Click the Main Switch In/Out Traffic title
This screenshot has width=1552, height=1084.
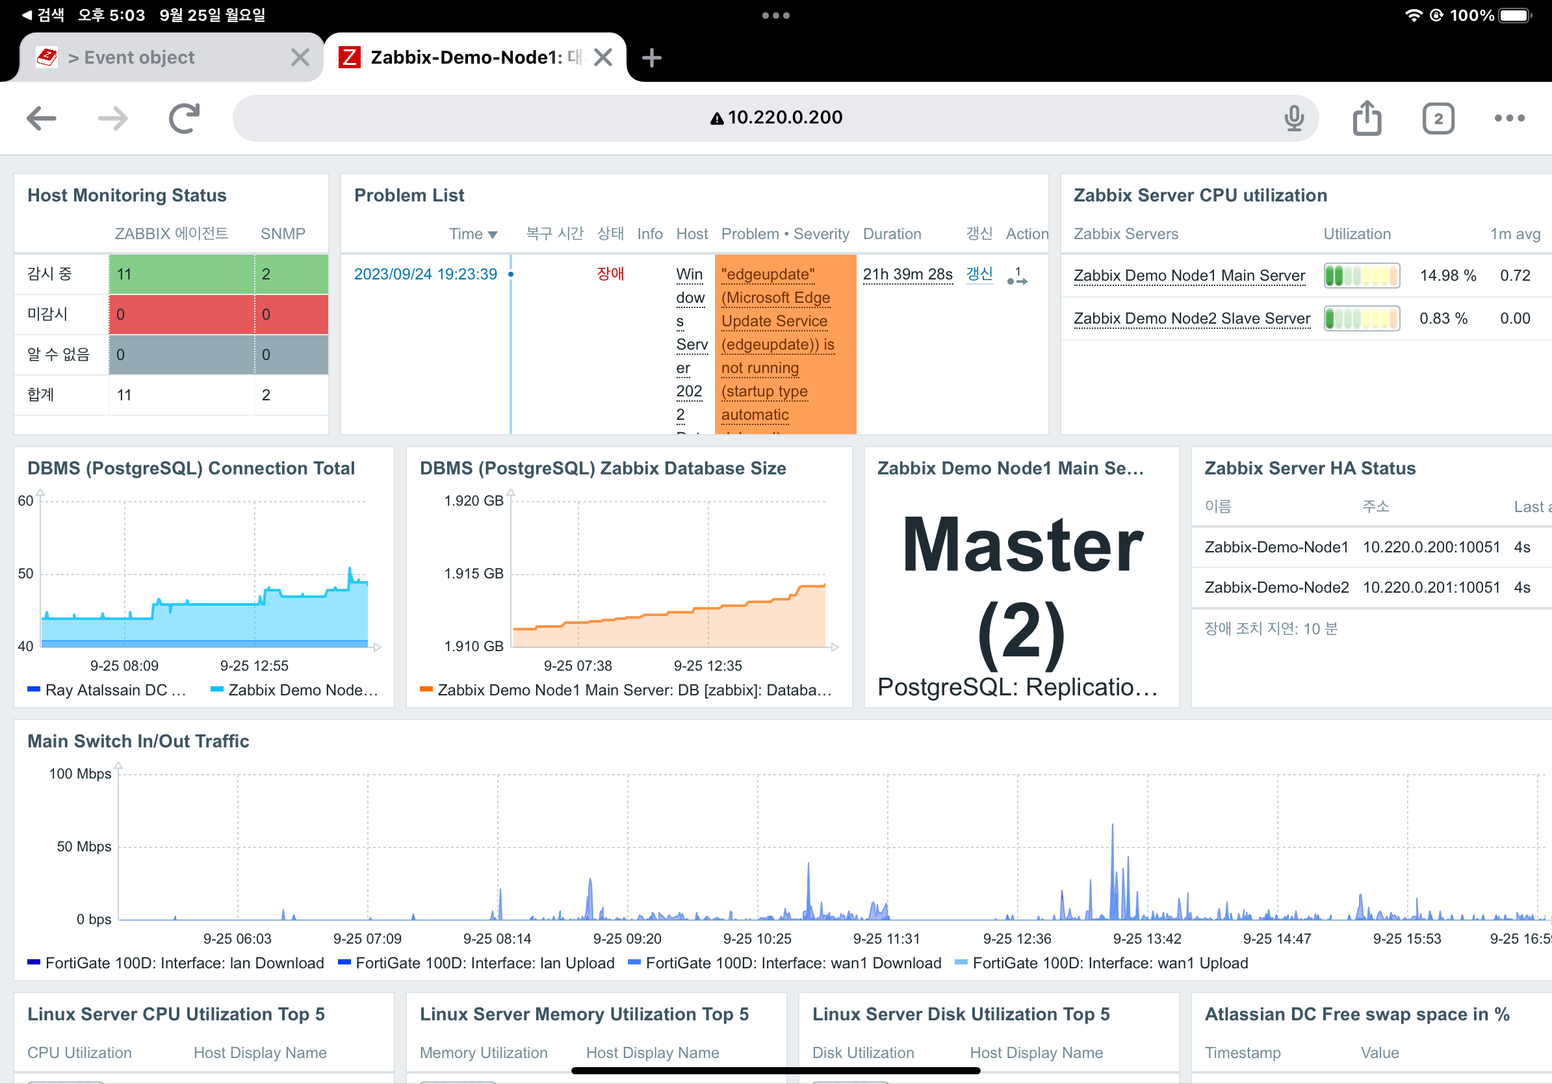click(138, 741)
